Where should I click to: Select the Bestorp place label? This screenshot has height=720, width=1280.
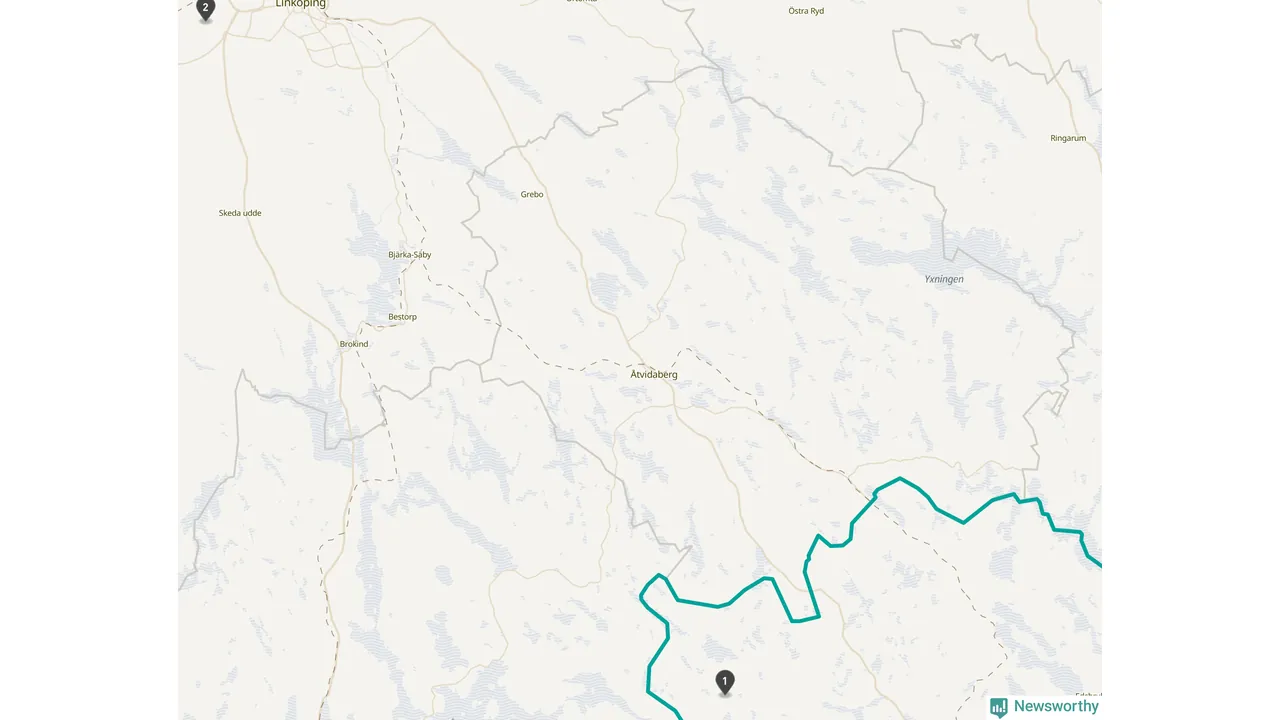point(402,317)
